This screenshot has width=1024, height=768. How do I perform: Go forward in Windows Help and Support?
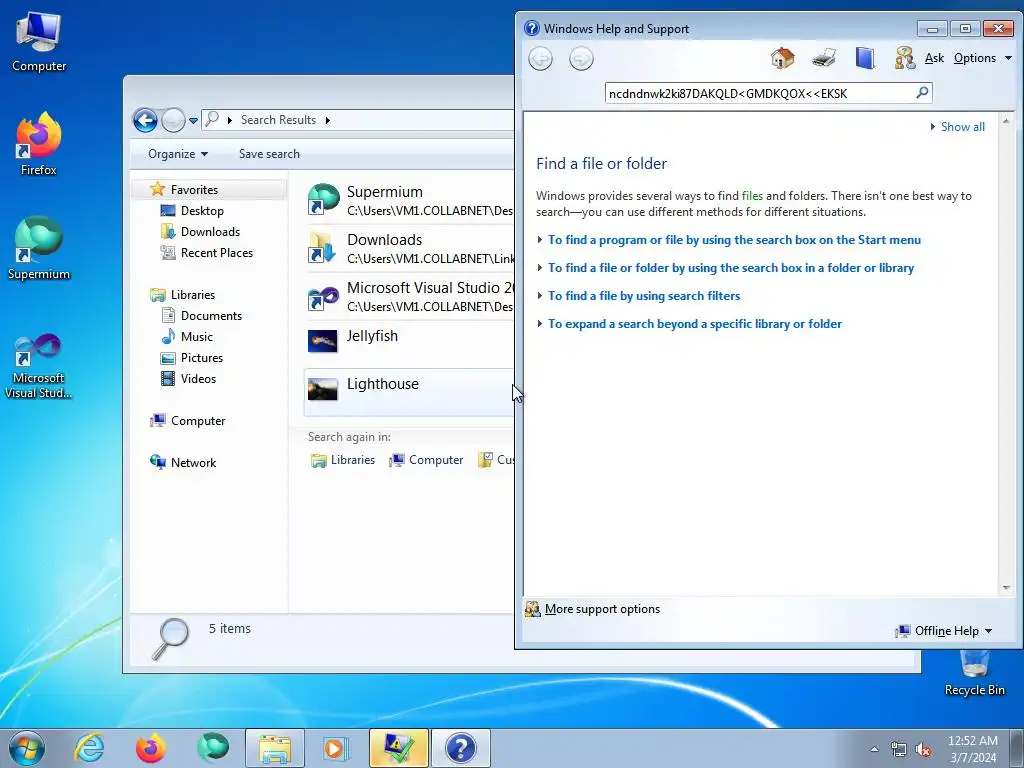pos(581,59)
